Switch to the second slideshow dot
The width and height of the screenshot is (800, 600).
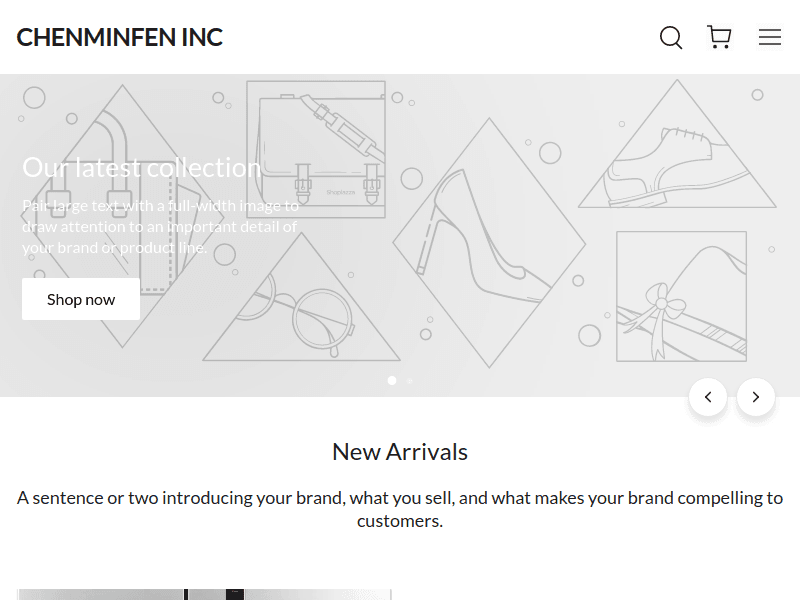click(x=409, y=381)
